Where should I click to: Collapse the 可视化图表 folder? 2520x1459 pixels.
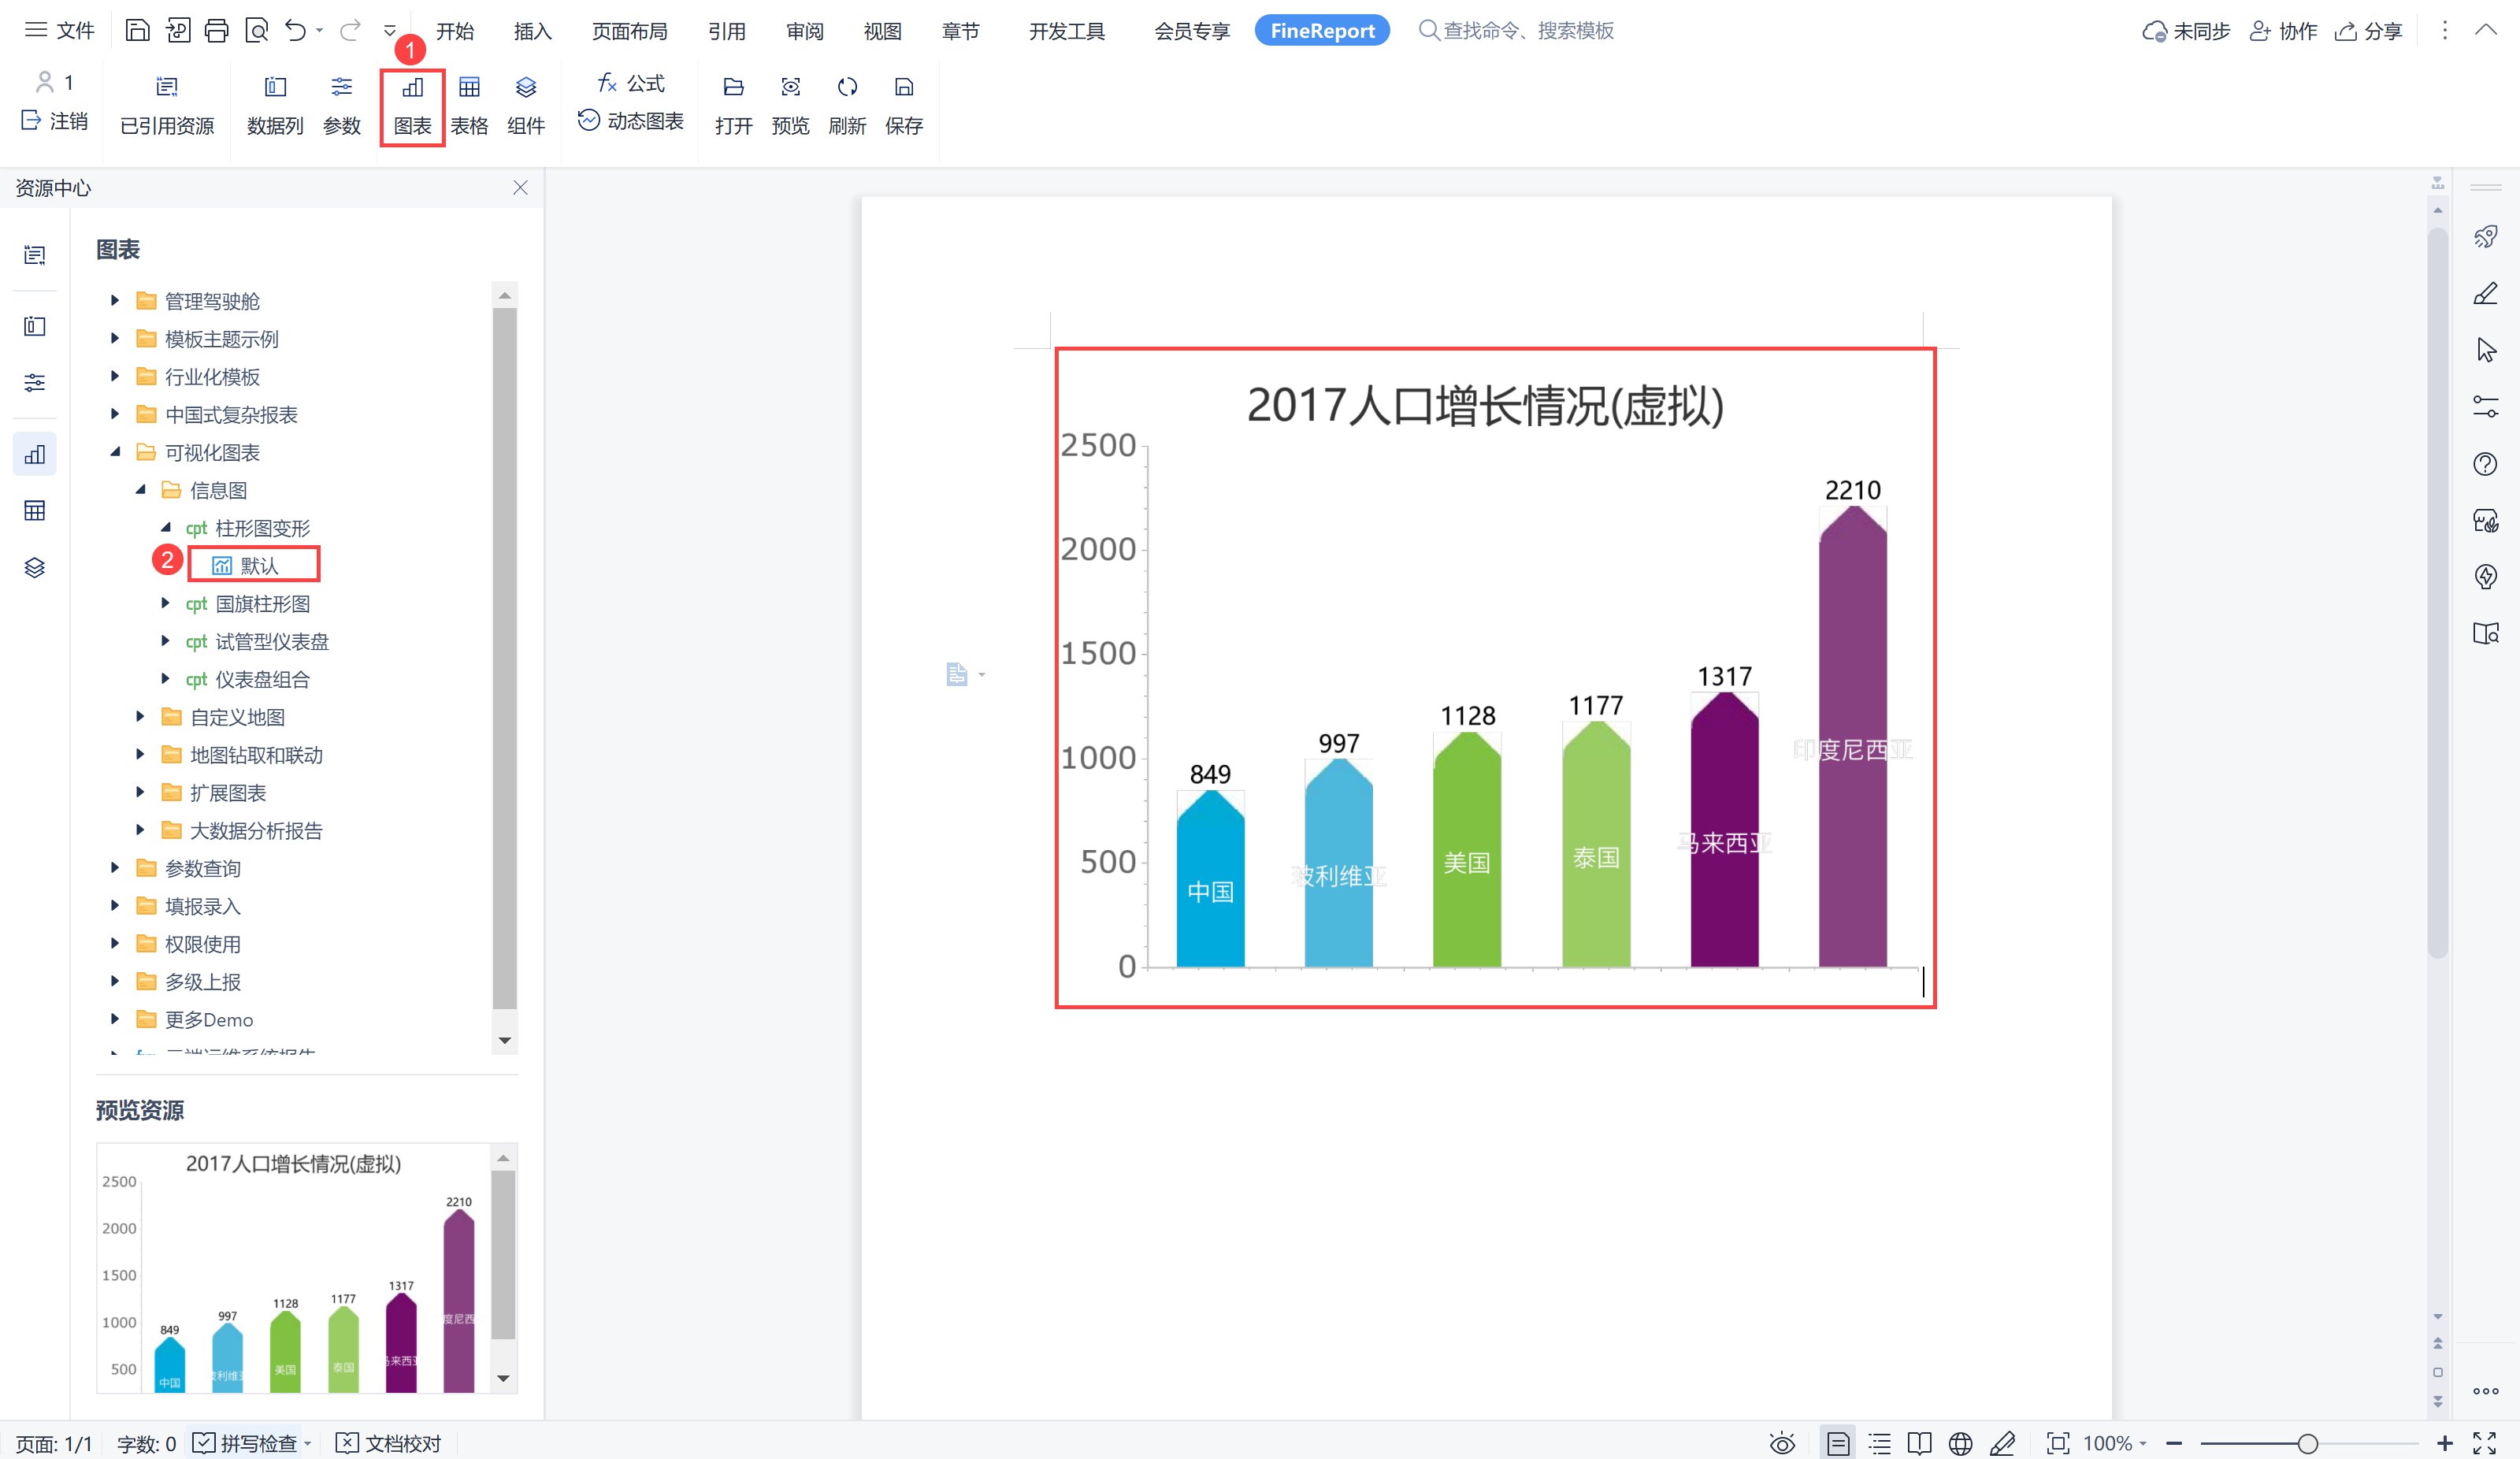(114, 452)
